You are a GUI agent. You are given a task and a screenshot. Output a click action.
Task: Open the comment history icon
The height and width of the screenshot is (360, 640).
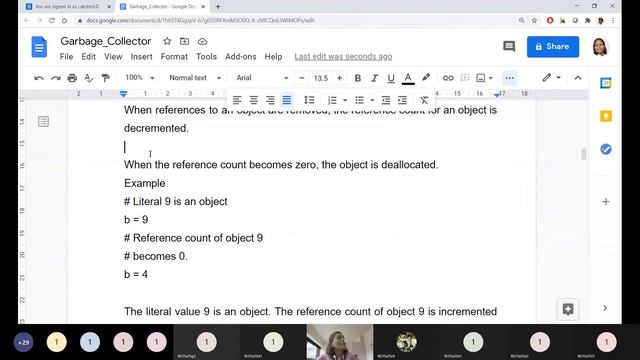[509, 47]
